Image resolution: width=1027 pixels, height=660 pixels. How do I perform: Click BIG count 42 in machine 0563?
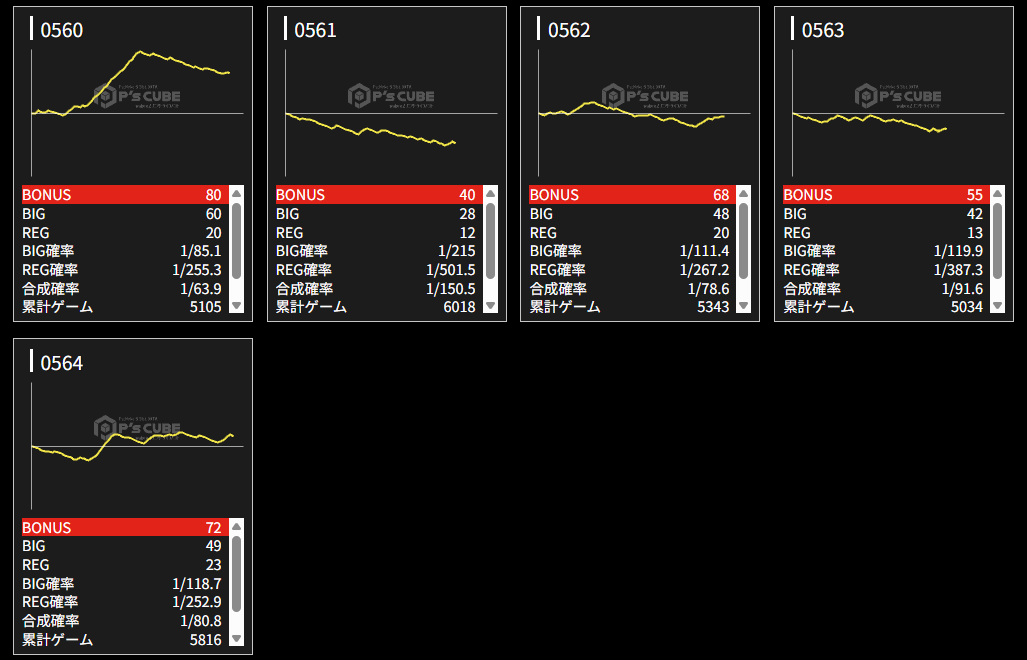tap(975, 214)
